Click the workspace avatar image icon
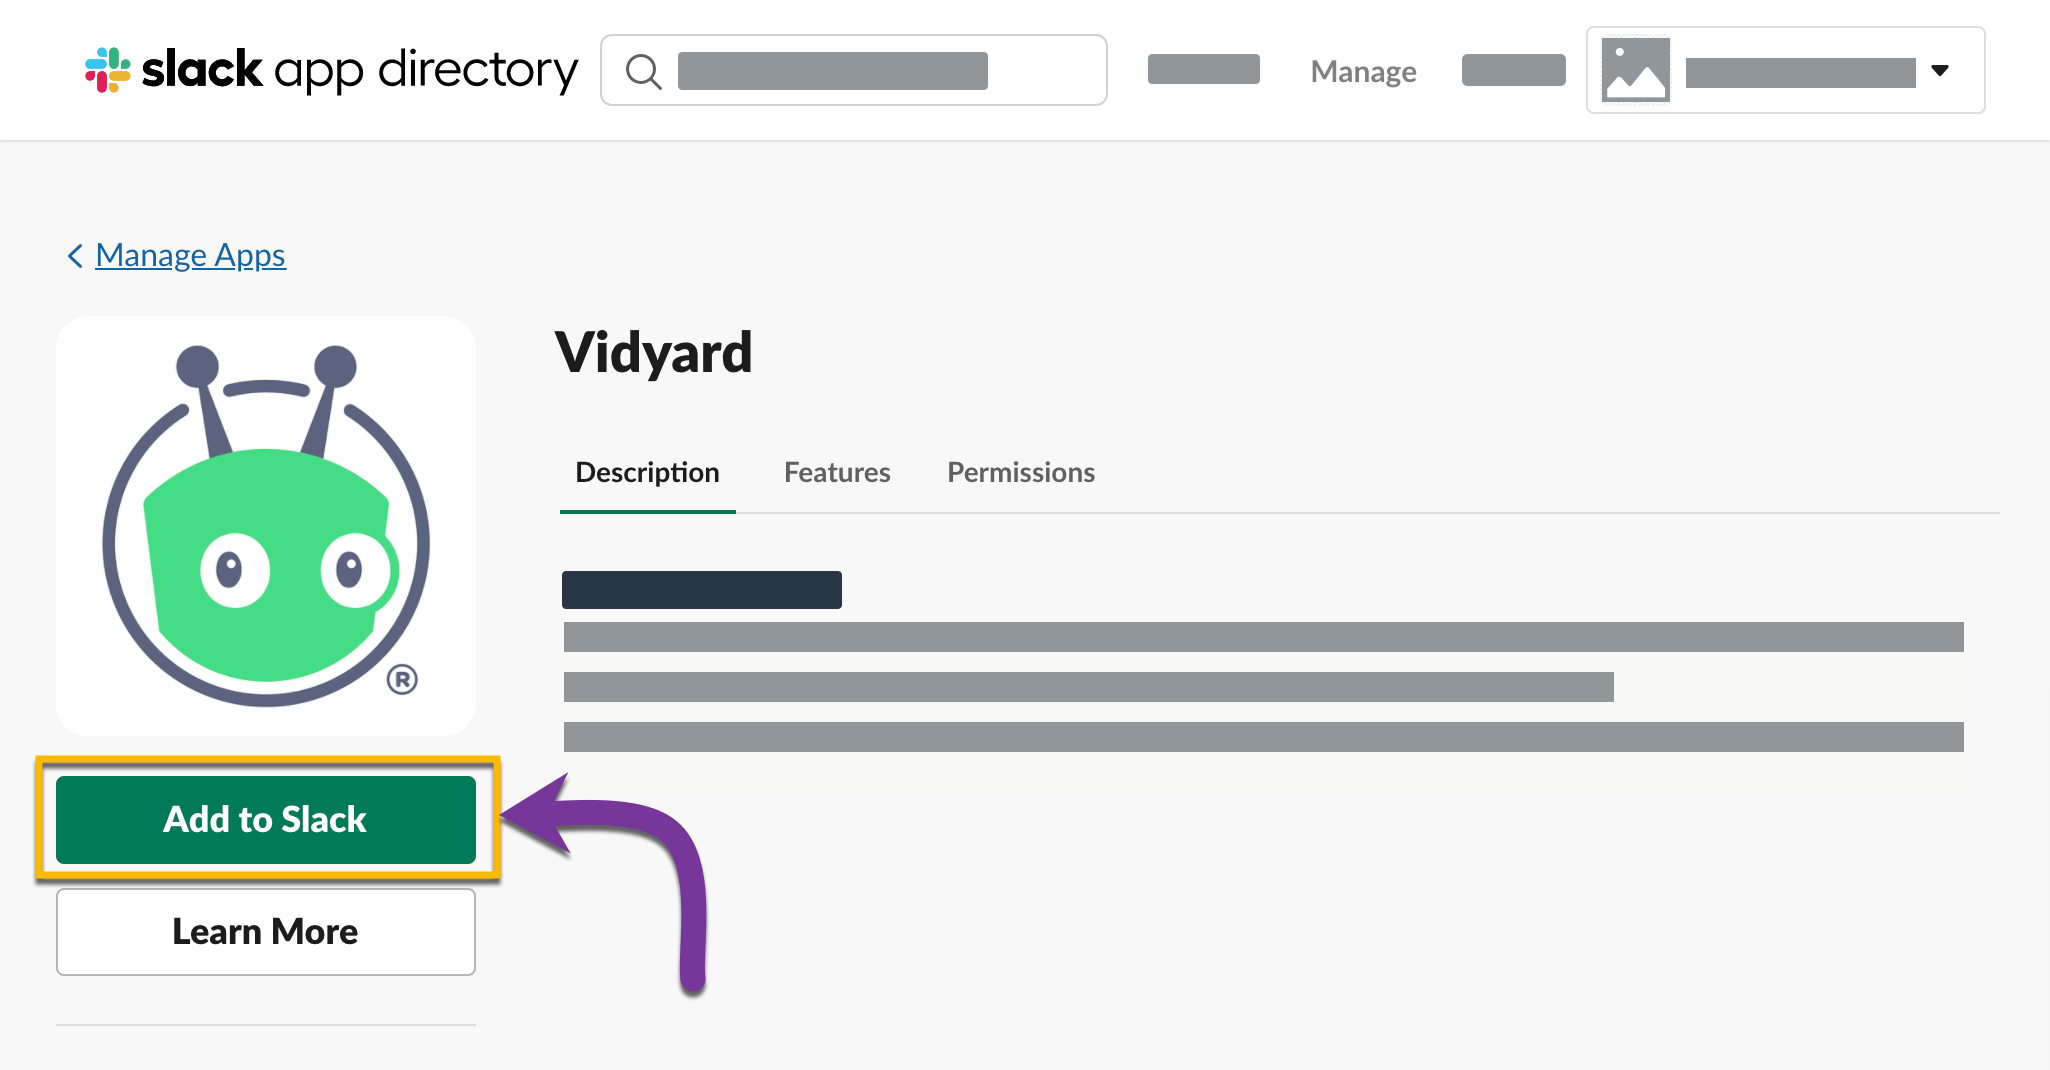 coord(1636,70)
